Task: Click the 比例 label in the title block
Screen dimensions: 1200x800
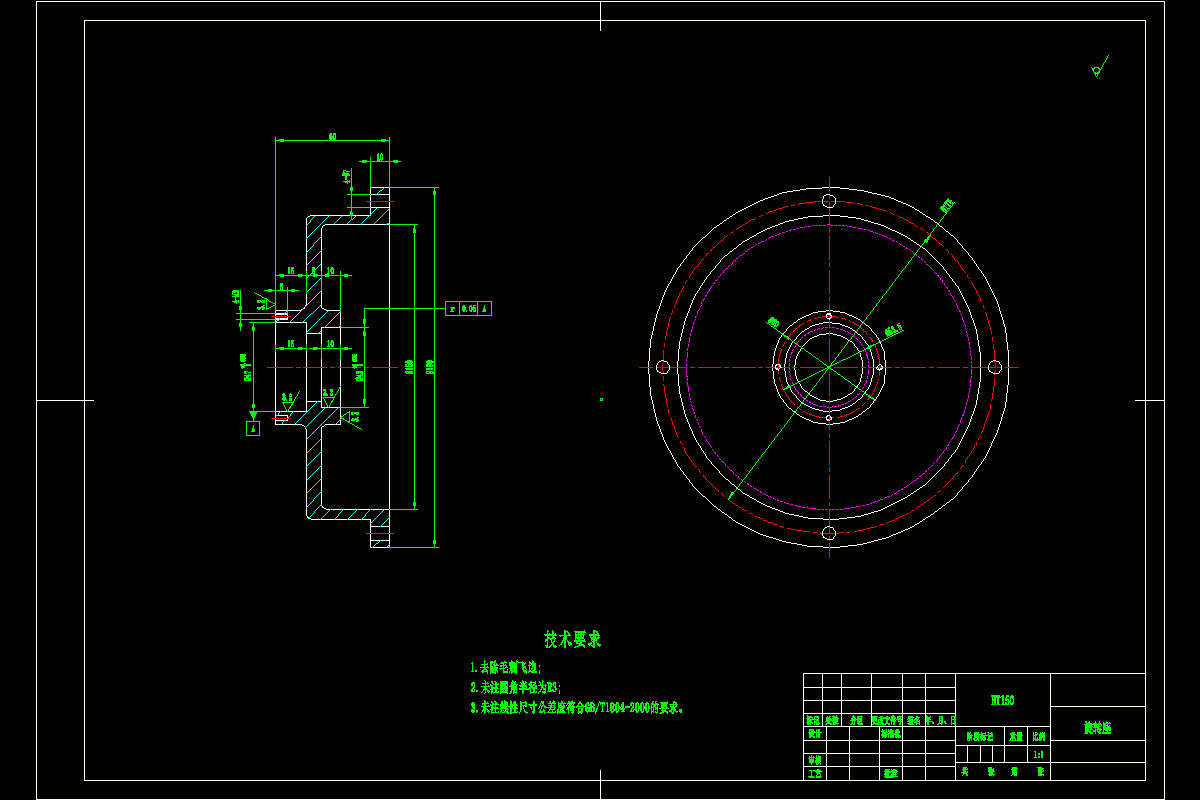Action: click(1039, 736)
